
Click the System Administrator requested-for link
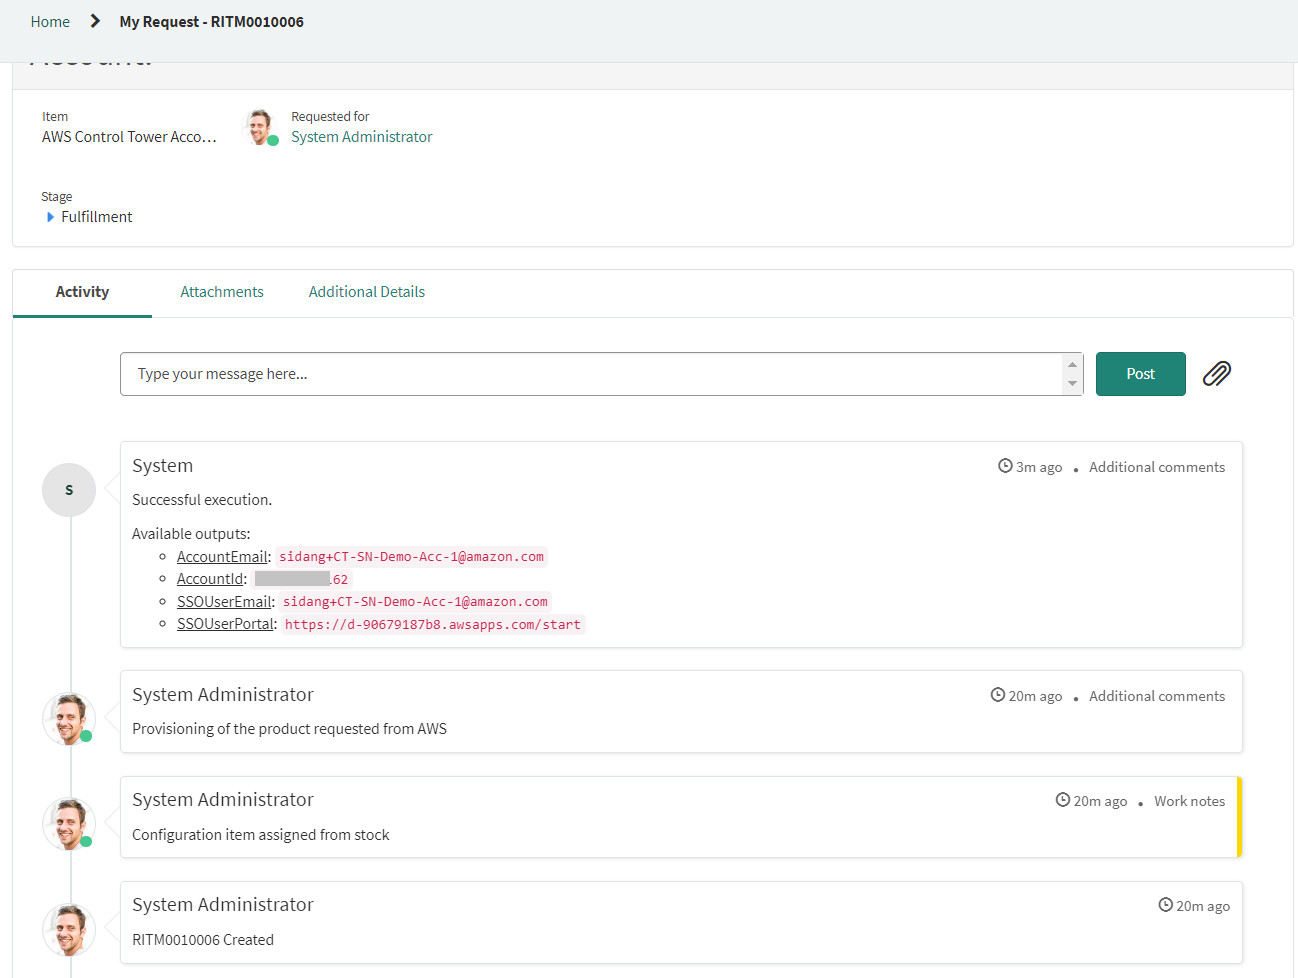click(361, 136)
